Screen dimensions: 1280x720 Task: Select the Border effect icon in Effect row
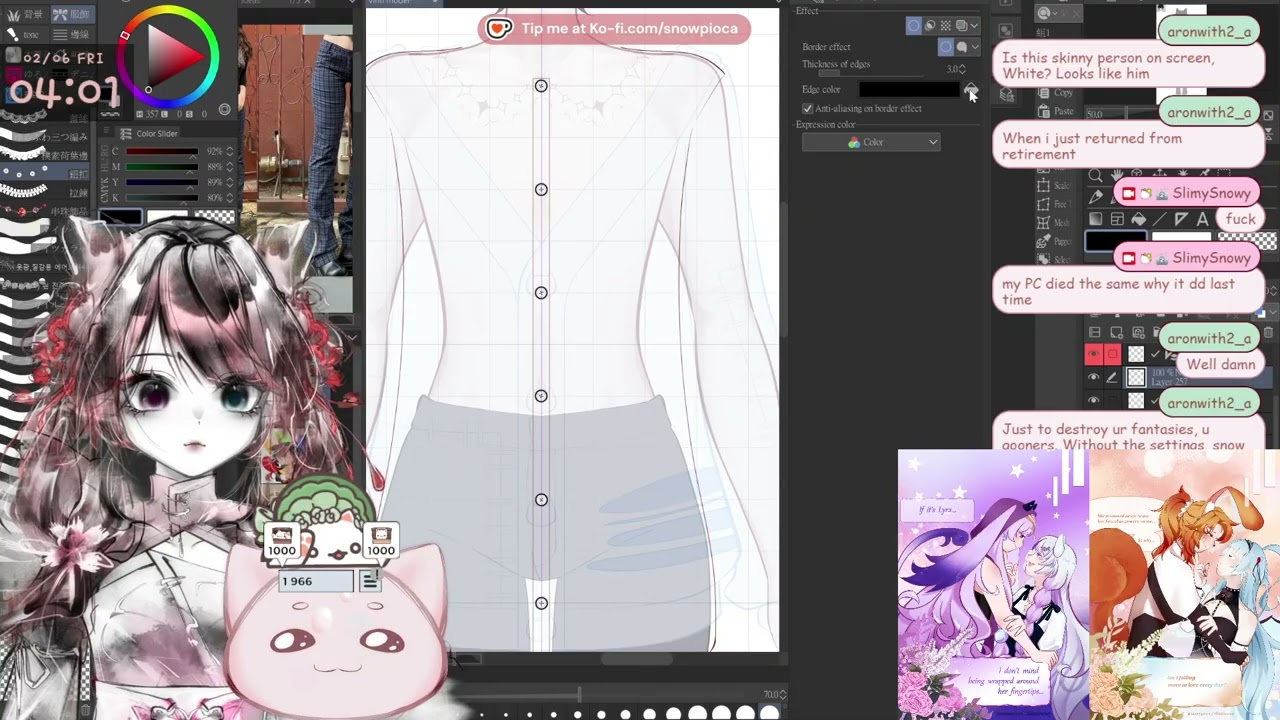tap(913, 25)
